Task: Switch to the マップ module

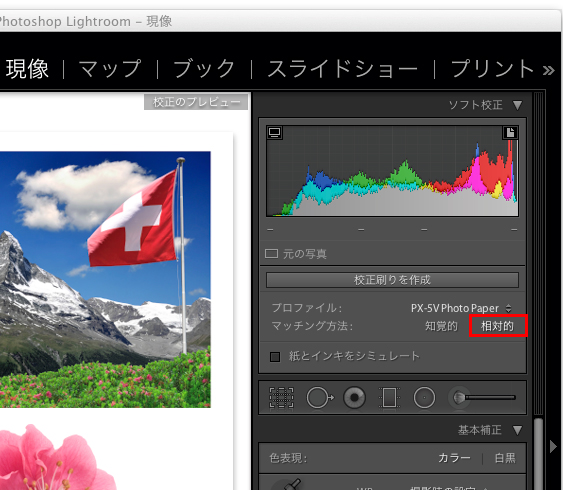Action: [x=110, y=69]
